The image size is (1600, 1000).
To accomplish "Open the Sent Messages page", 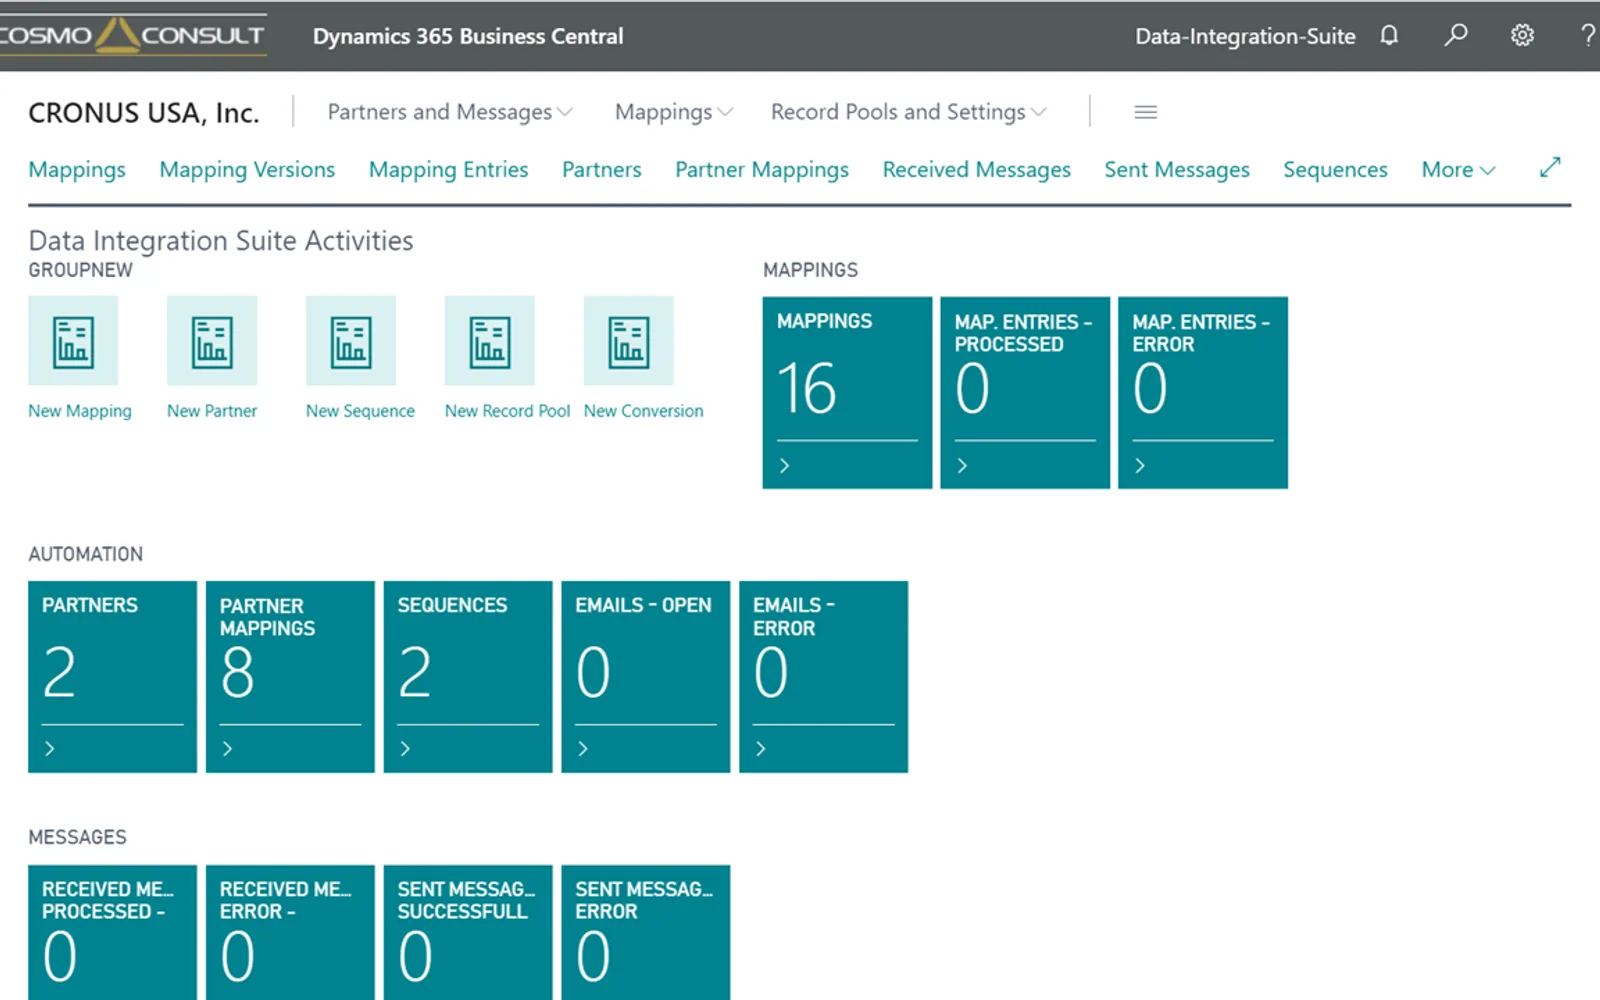I will click(x=1177, y=170).
